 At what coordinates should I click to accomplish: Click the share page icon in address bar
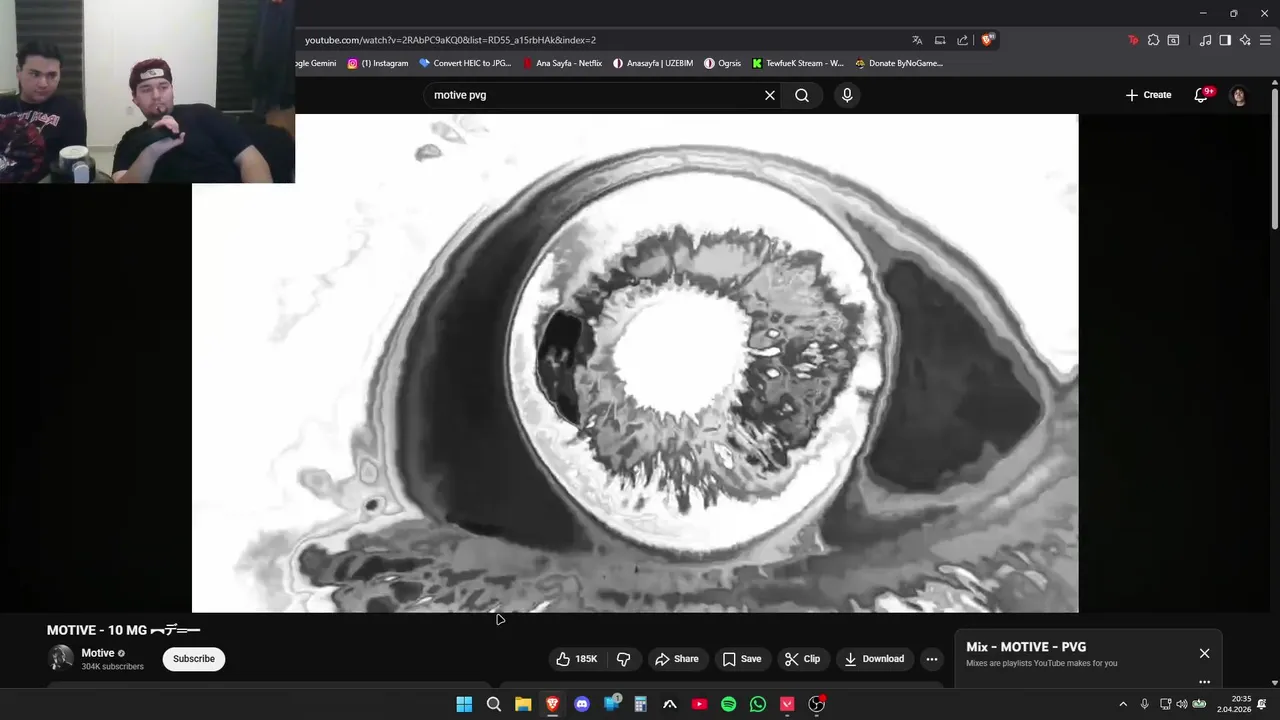[963, 40]
